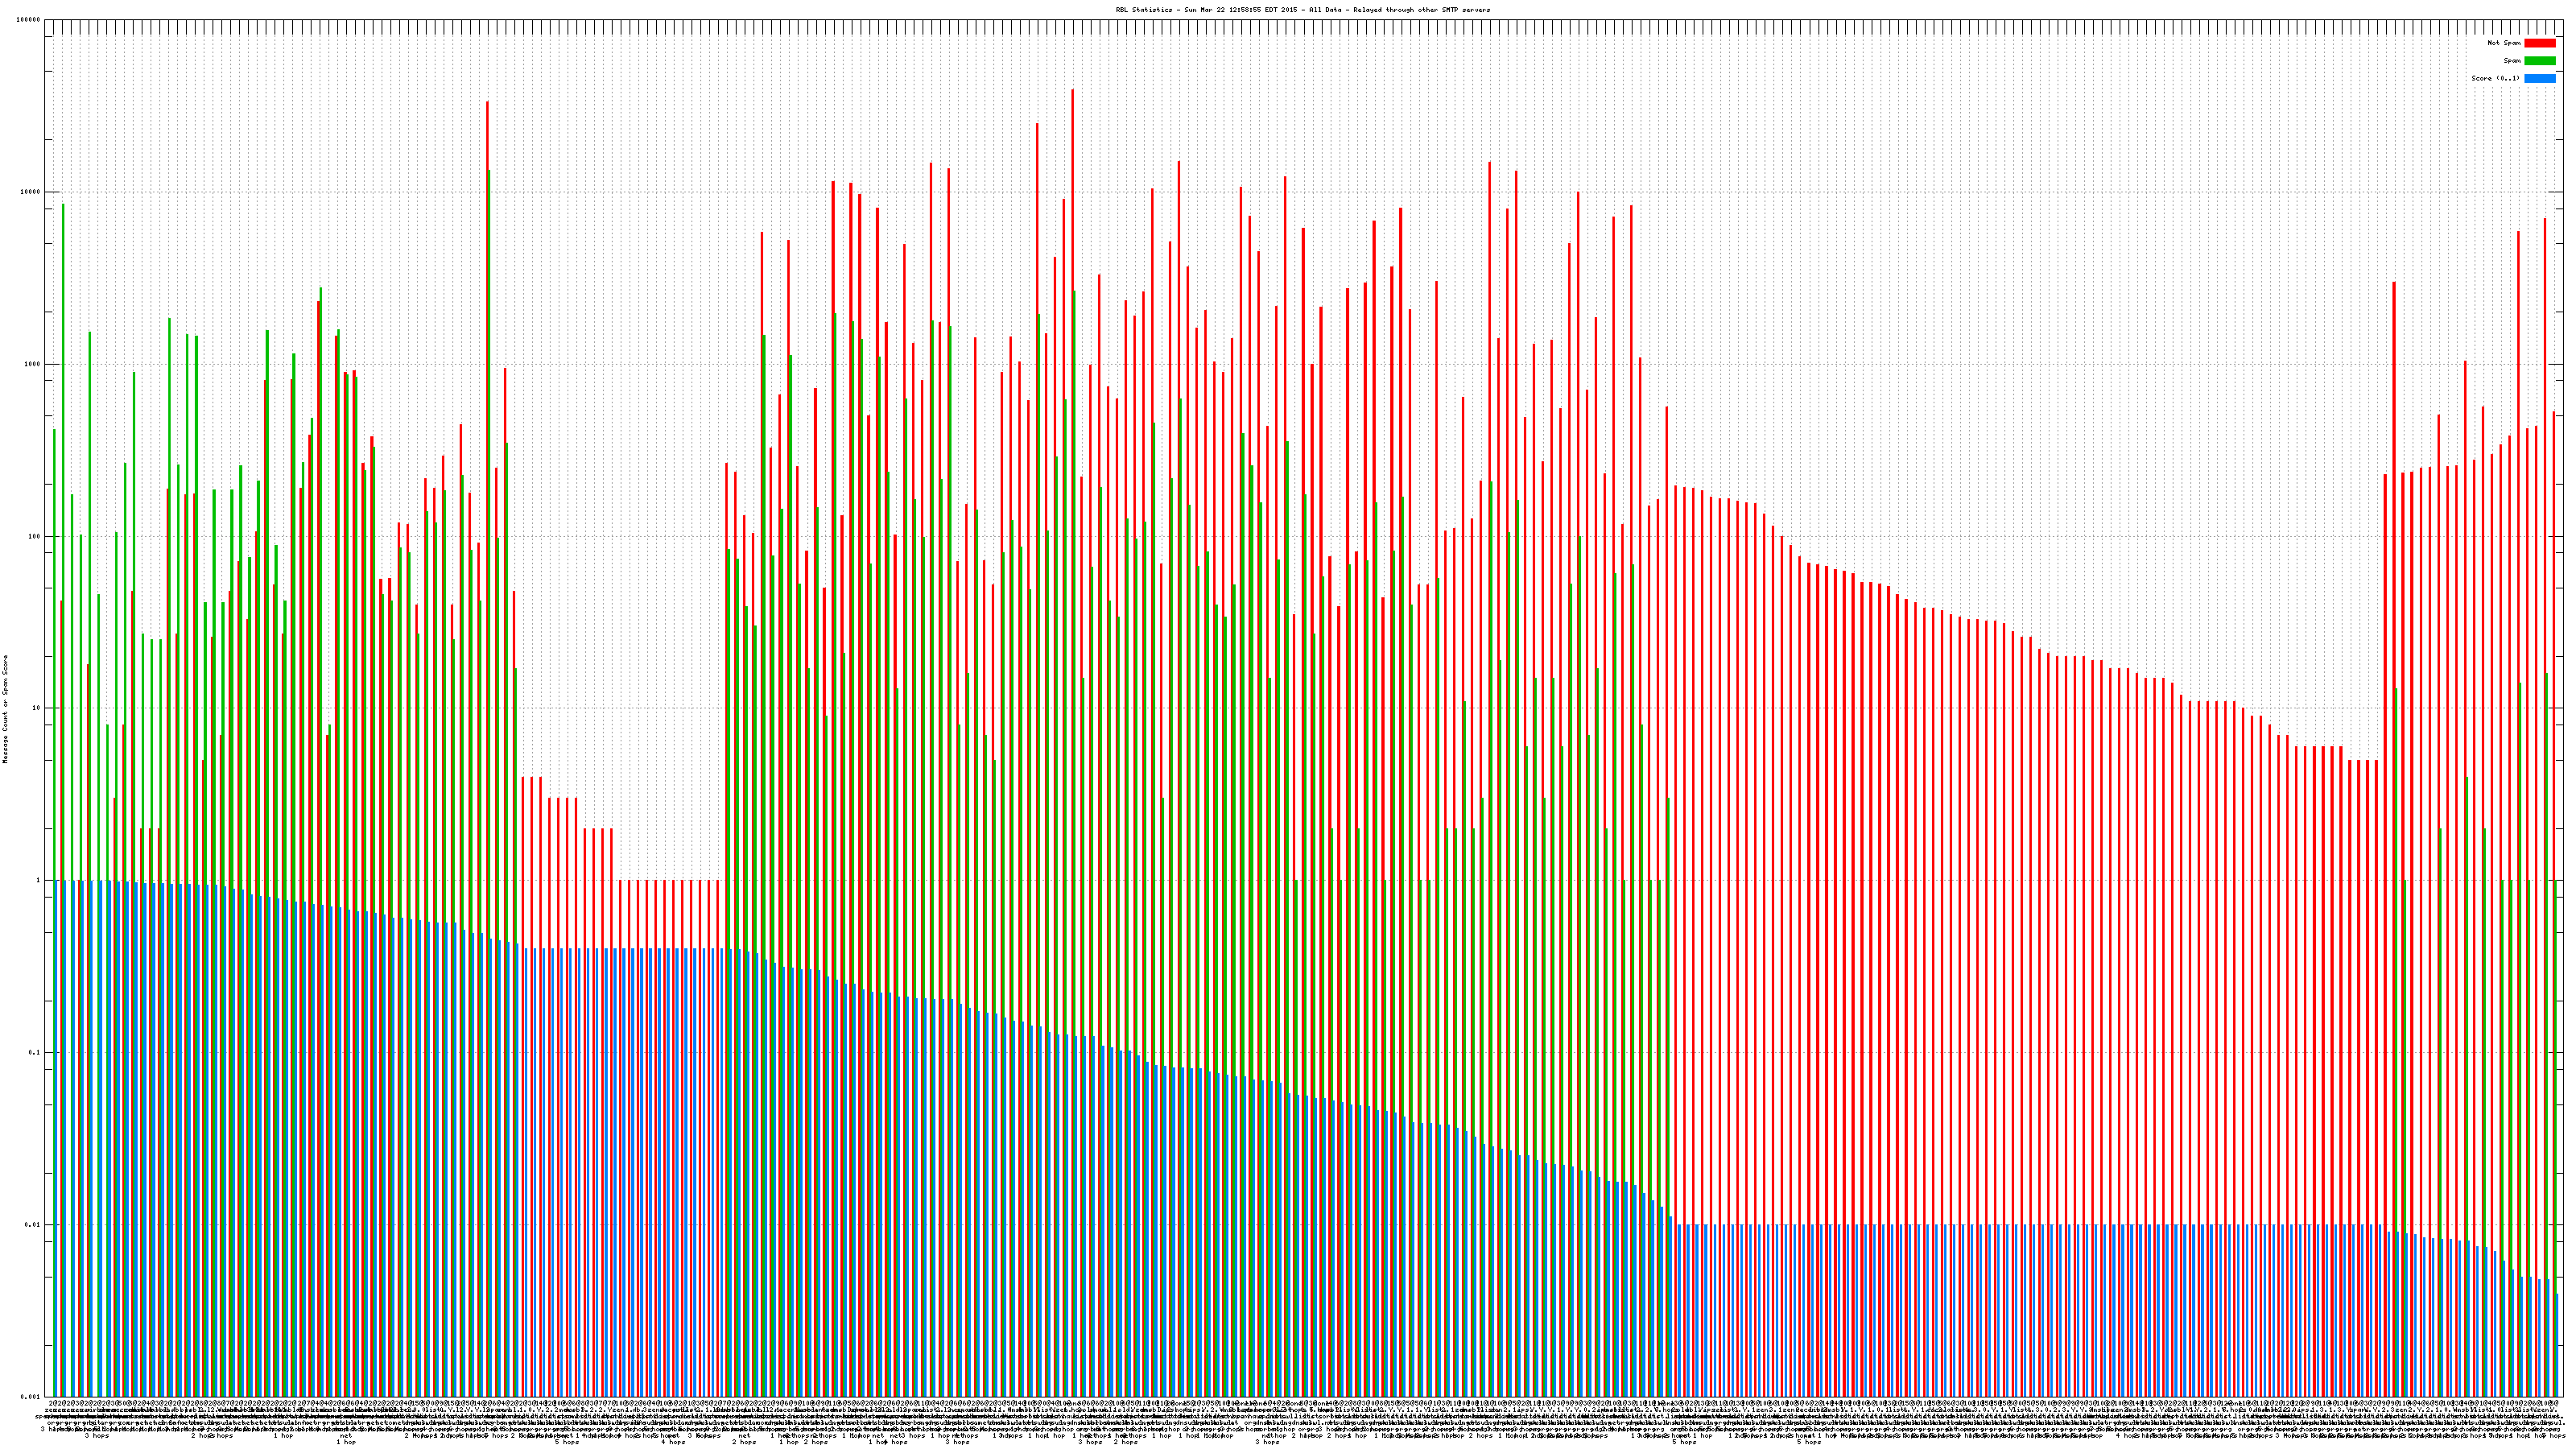
Task: Click the 100000 y-axis tick label
Action: tap(29, 20)
